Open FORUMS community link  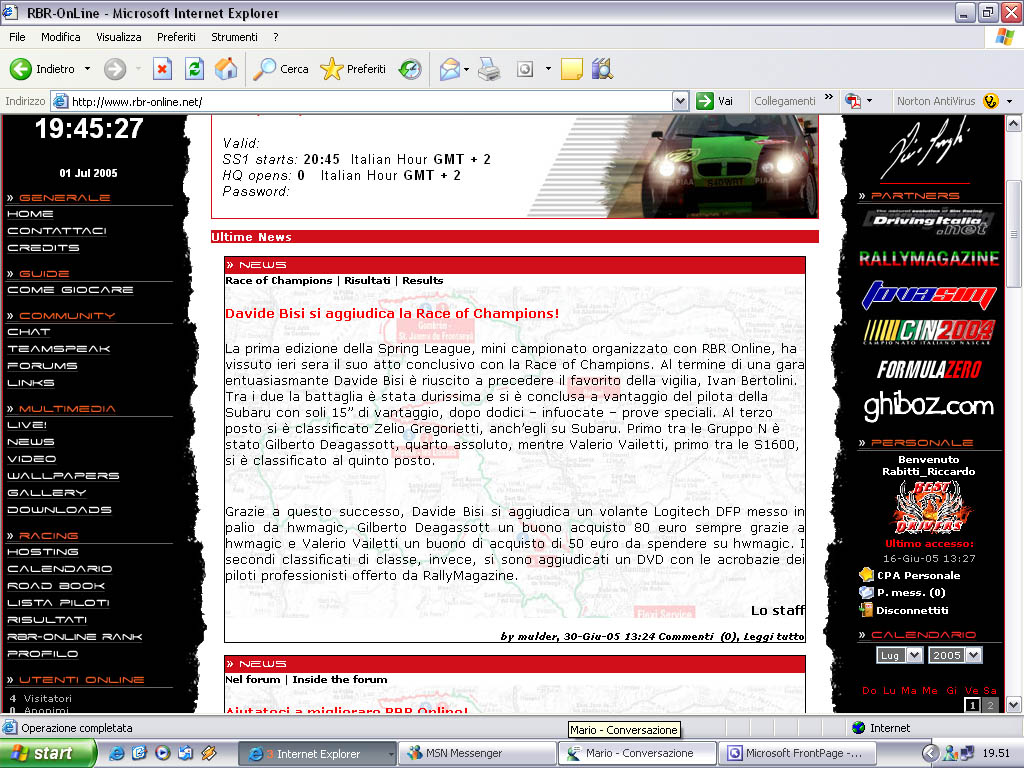[x=42, y=366]
